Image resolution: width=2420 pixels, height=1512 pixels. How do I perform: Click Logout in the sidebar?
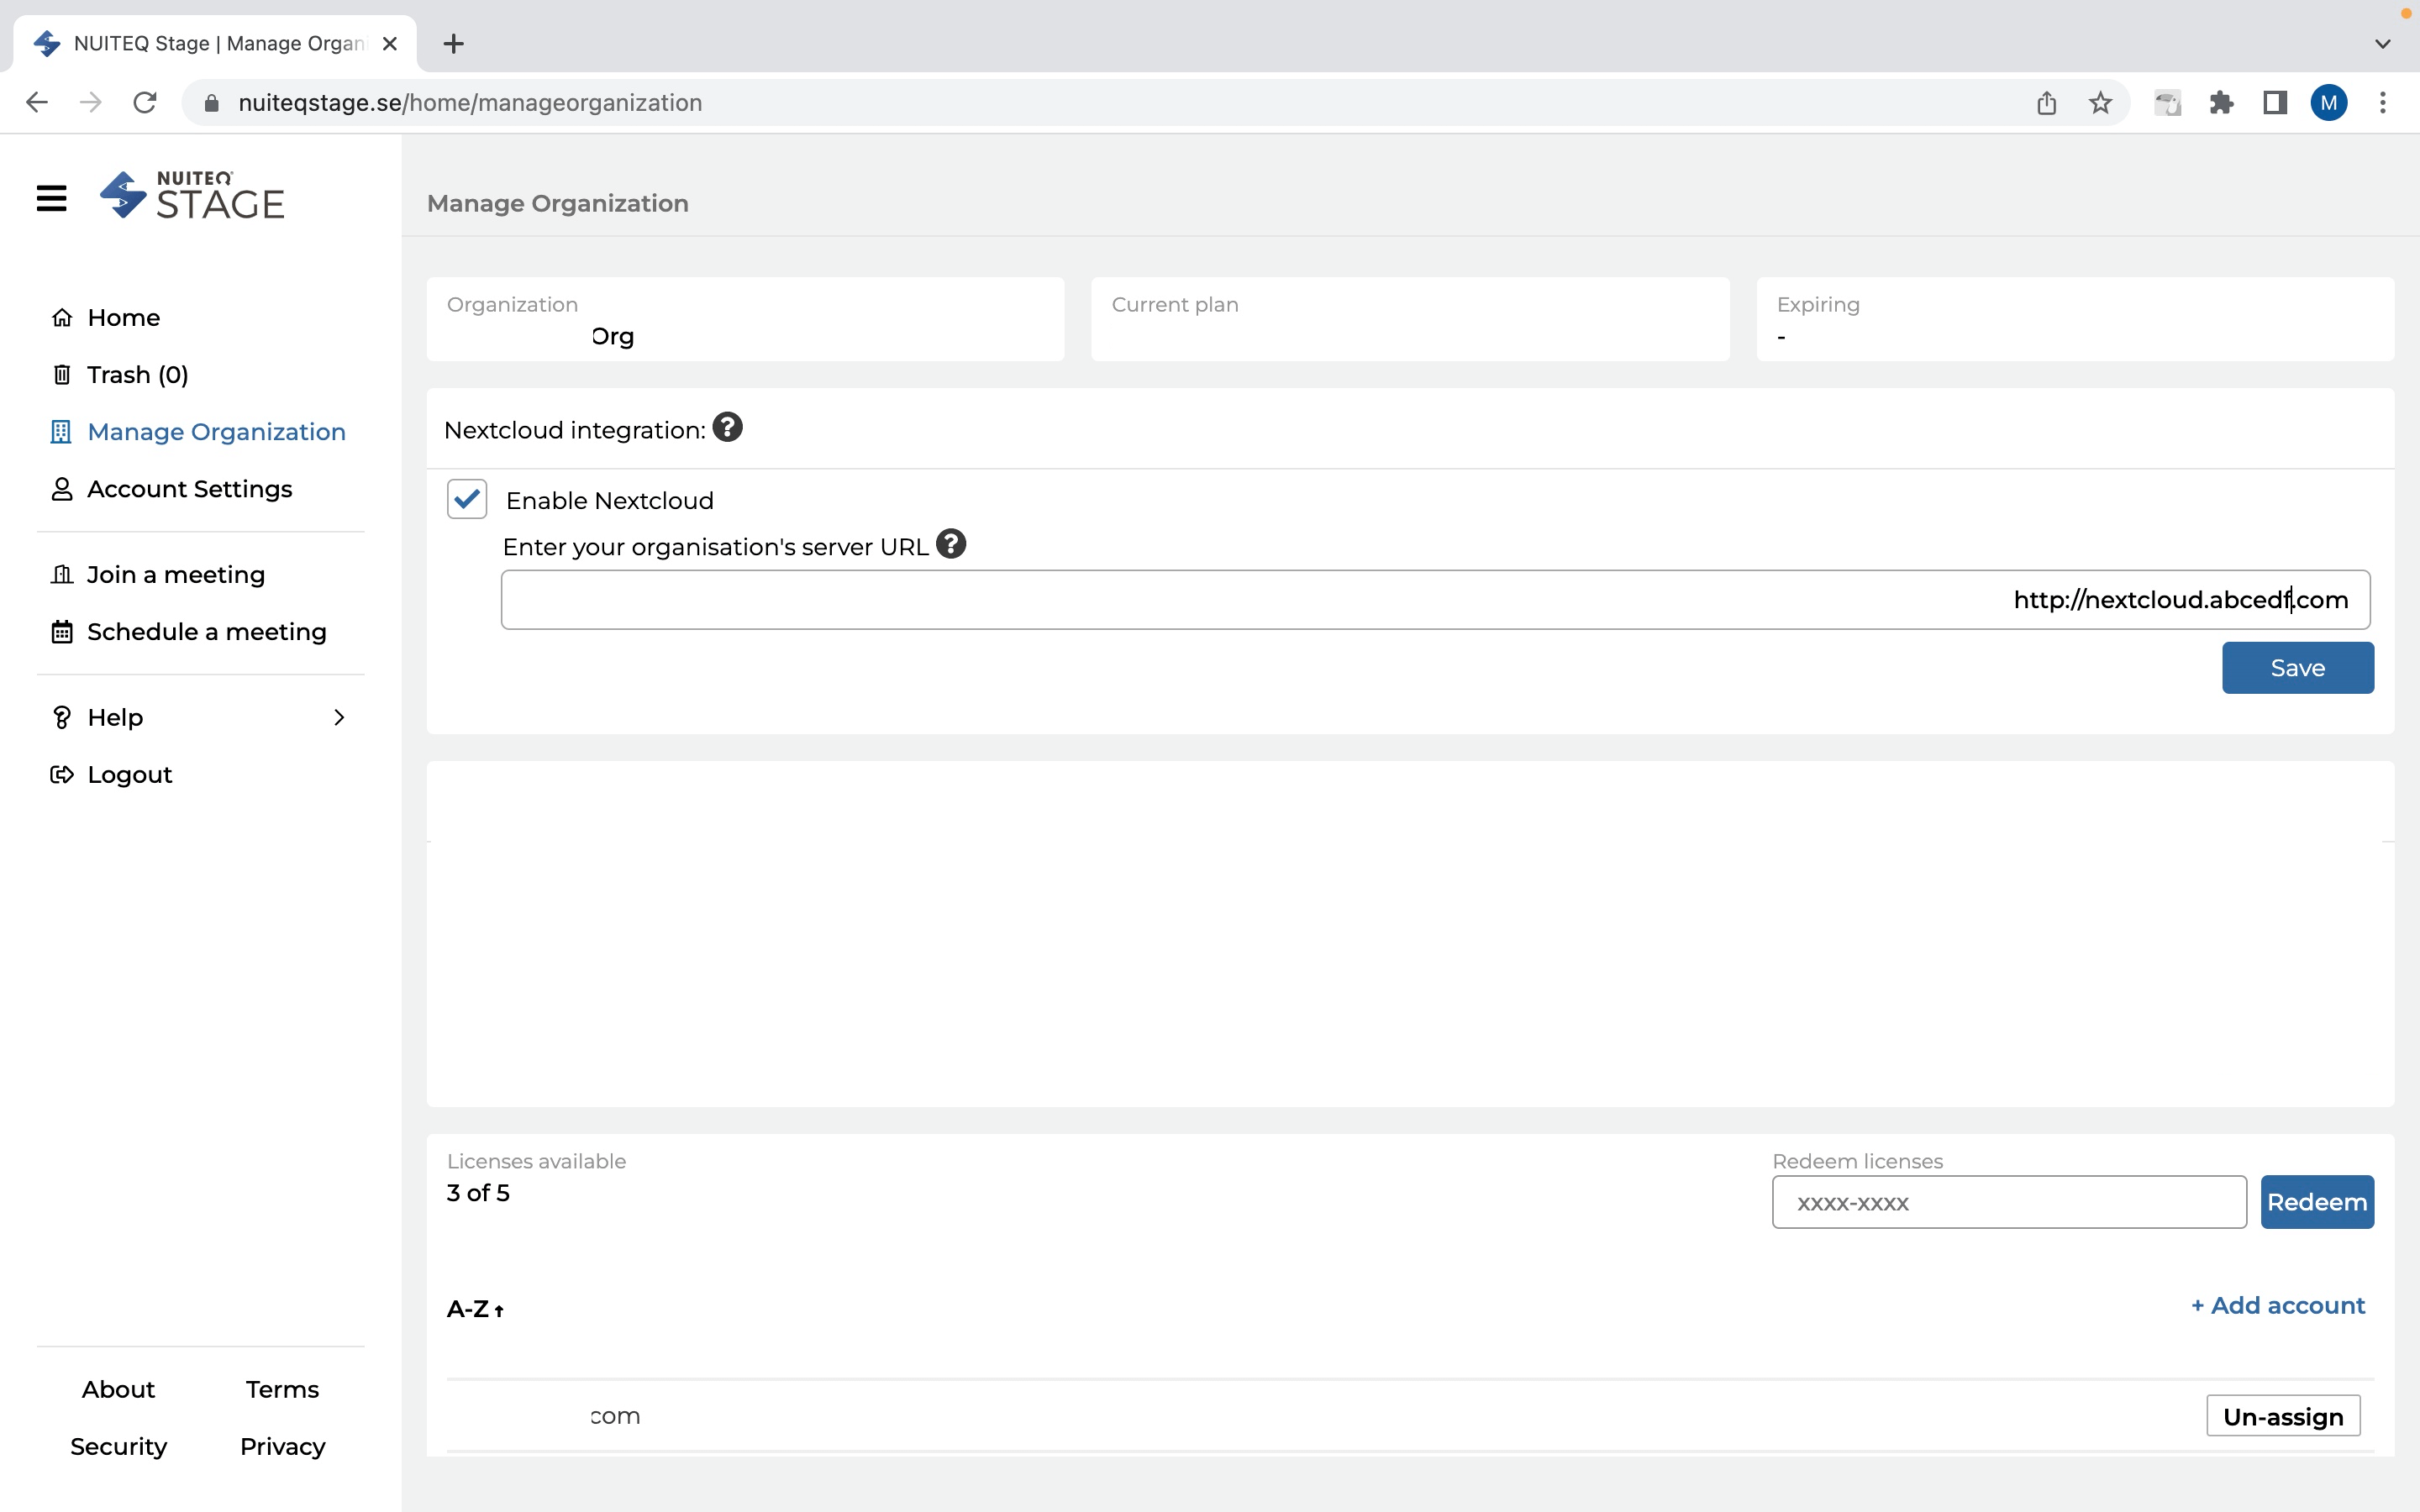coord(129,774)
